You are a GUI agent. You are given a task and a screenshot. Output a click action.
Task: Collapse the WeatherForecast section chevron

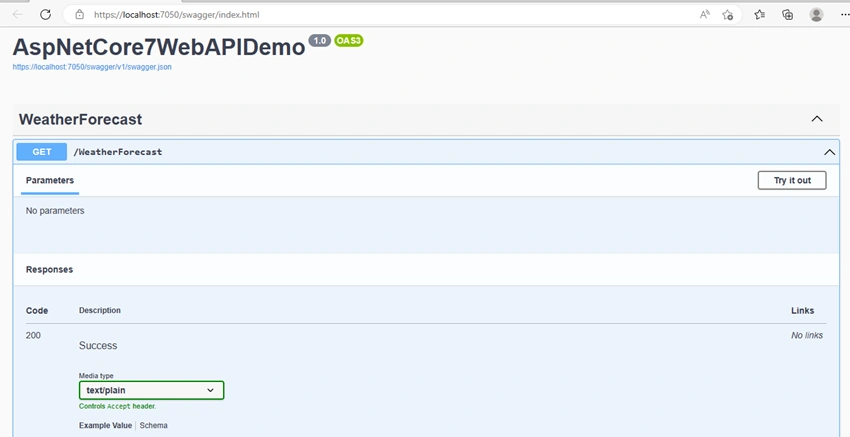[817, 119]
